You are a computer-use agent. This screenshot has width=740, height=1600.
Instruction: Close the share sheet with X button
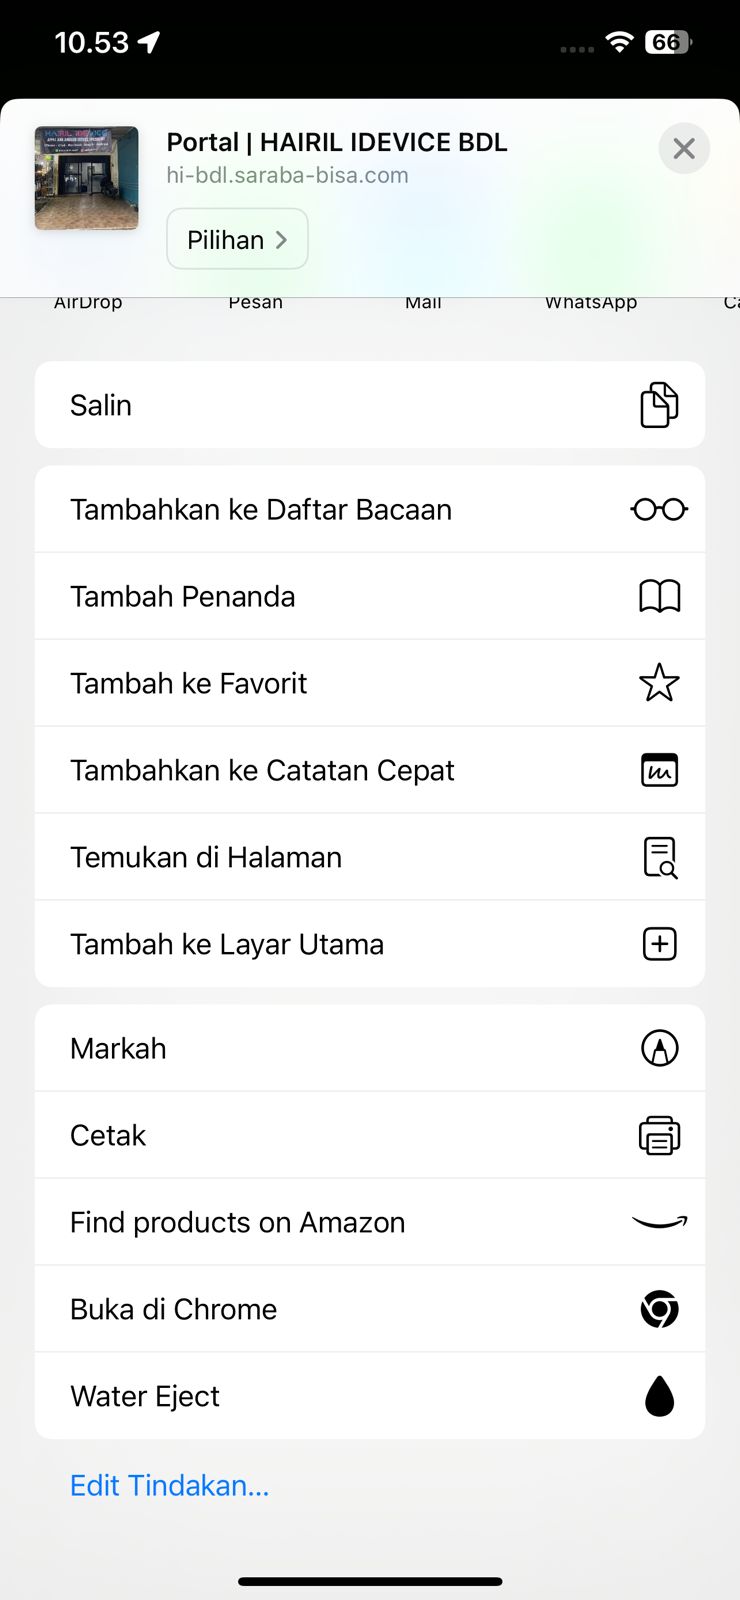point(684,149)
